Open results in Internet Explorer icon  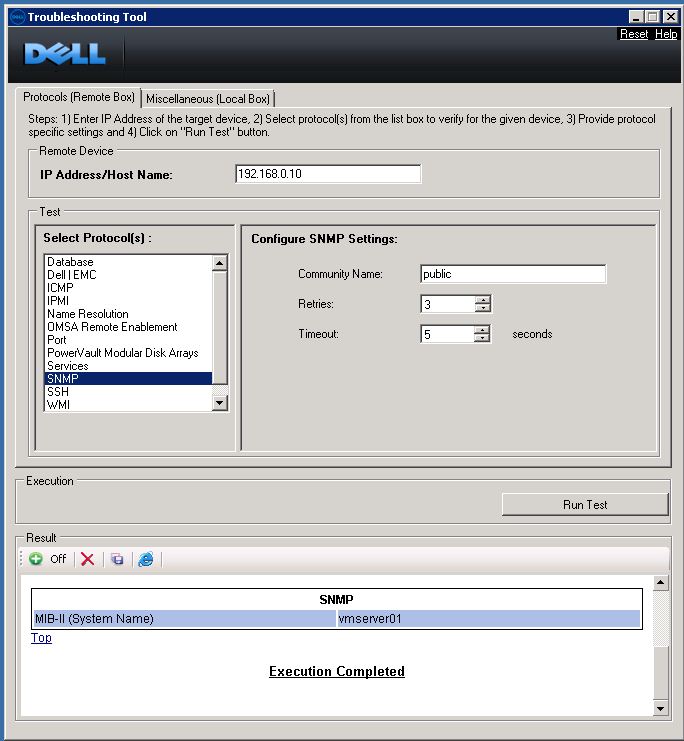click(146, 559)
